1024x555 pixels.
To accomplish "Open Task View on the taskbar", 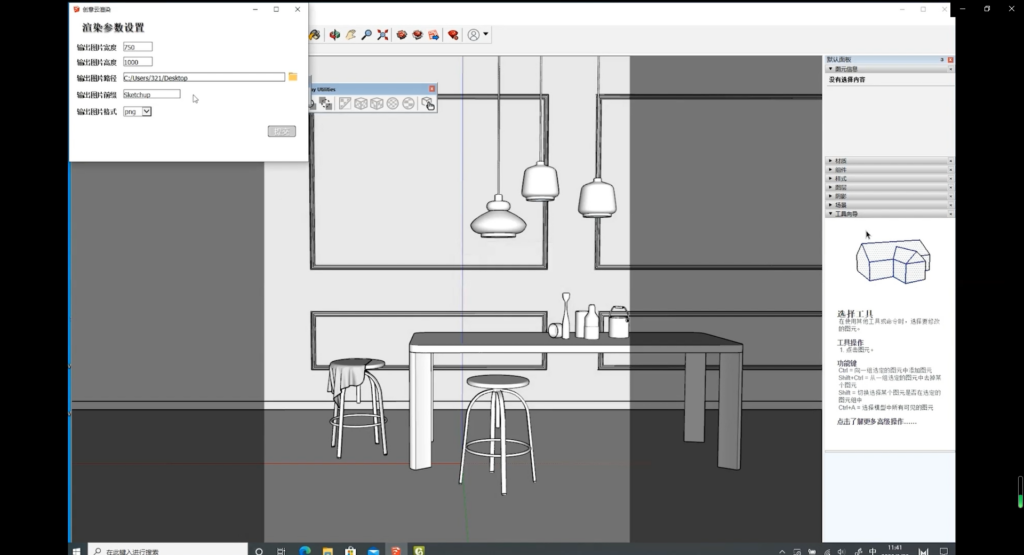I will 281,552.
